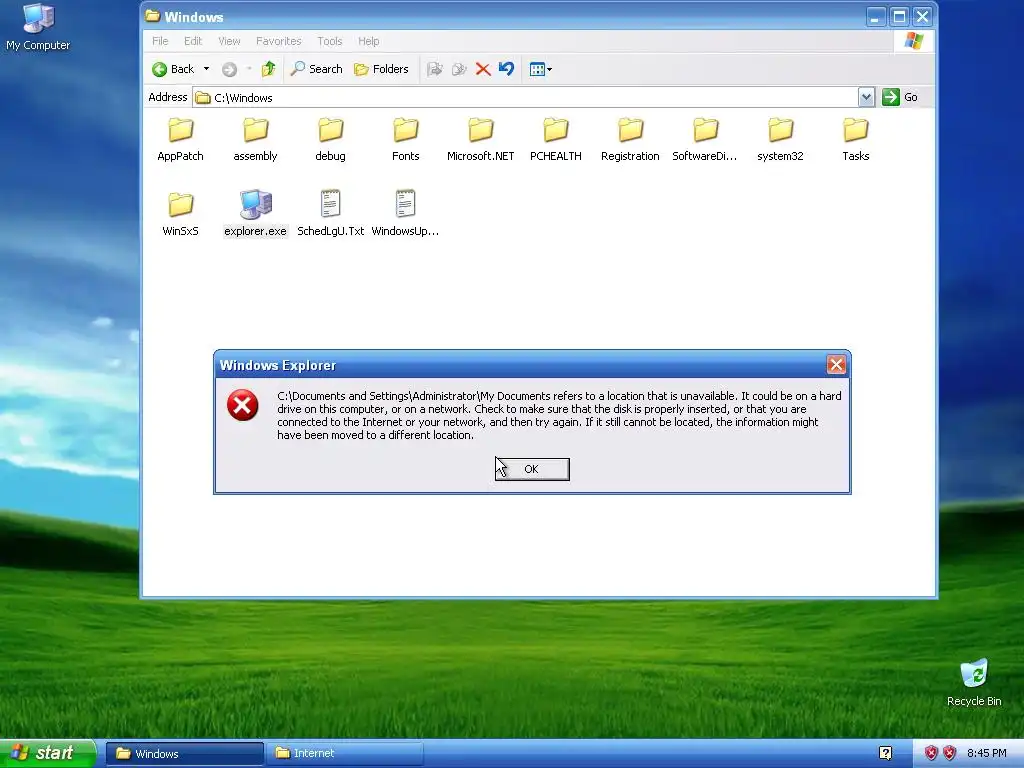This screenshot has width=1024, height=768.
Task: Click the grayed Forward arrow button
Action: pos(229,69)
